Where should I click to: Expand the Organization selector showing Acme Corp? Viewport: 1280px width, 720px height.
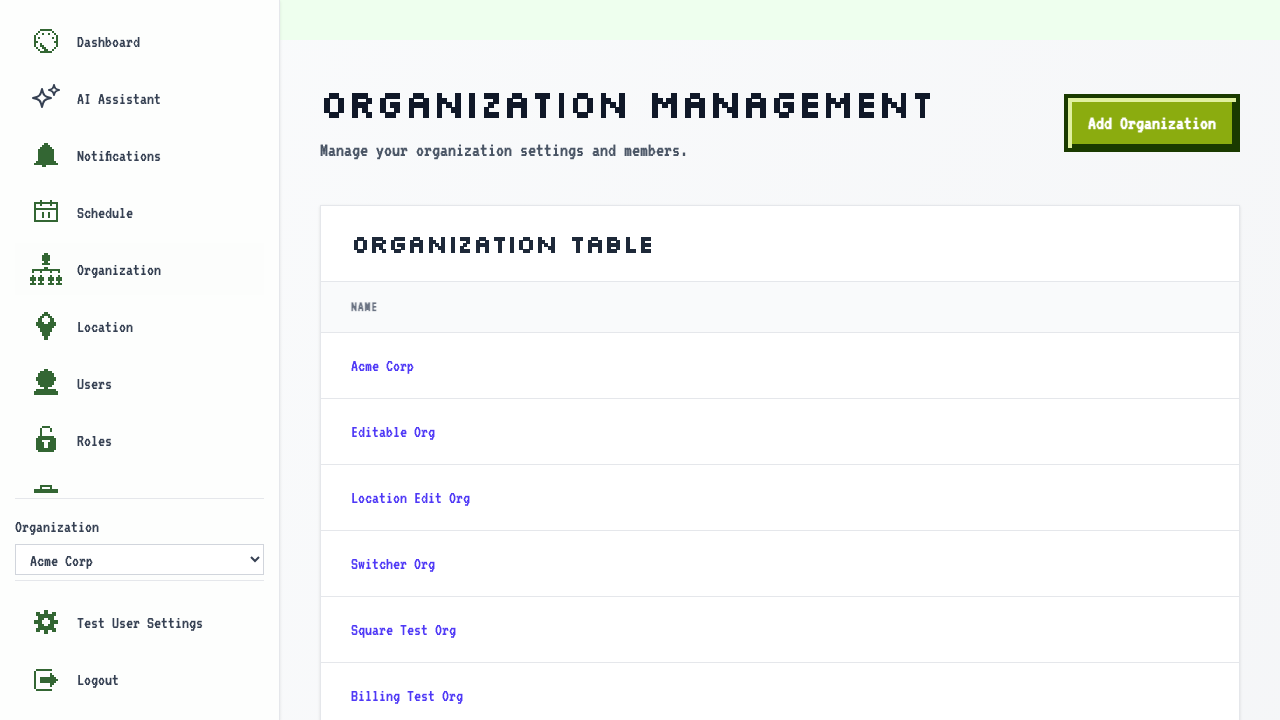pos(139,560)
